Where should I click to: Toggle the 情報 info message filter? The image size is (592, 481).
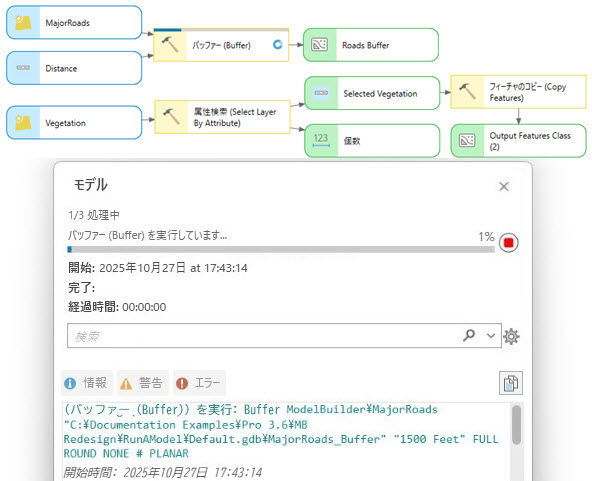tap(87, 383)
